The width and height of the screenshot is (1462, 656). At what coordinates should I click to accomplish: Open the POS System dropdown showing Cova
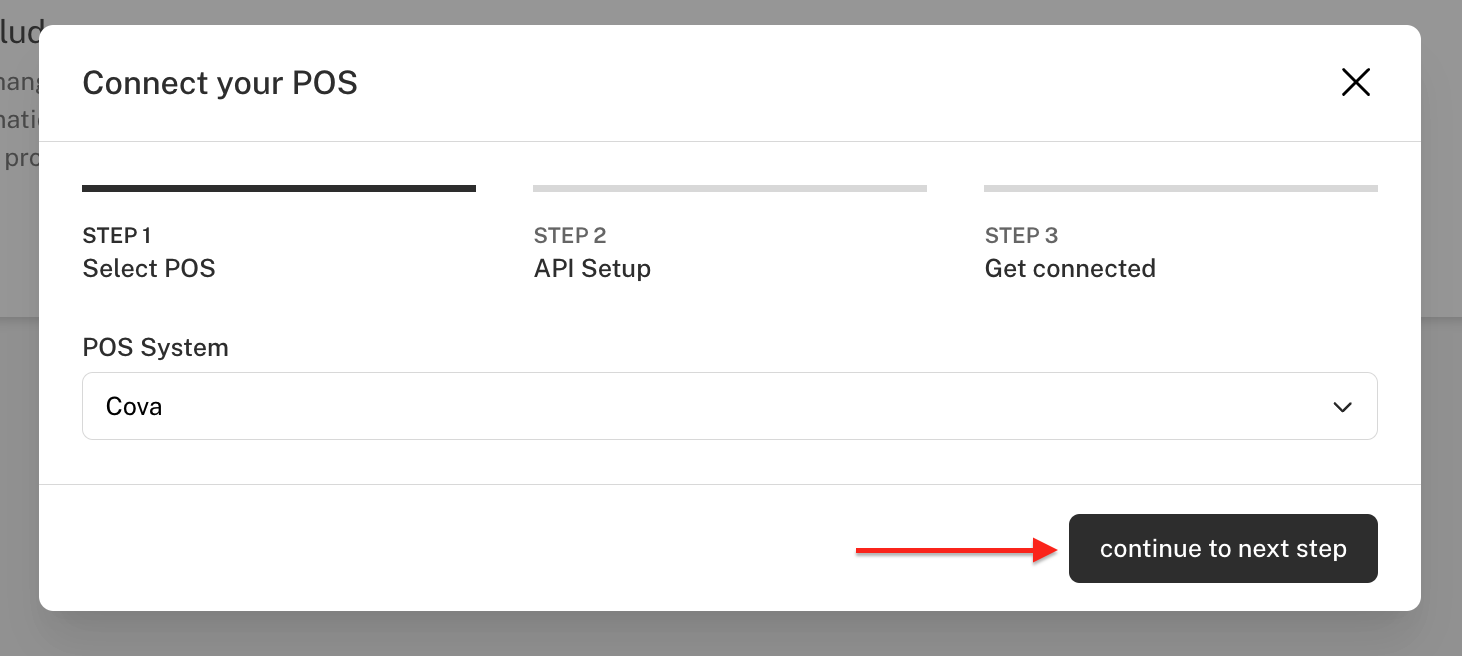[x=729, y=406]
